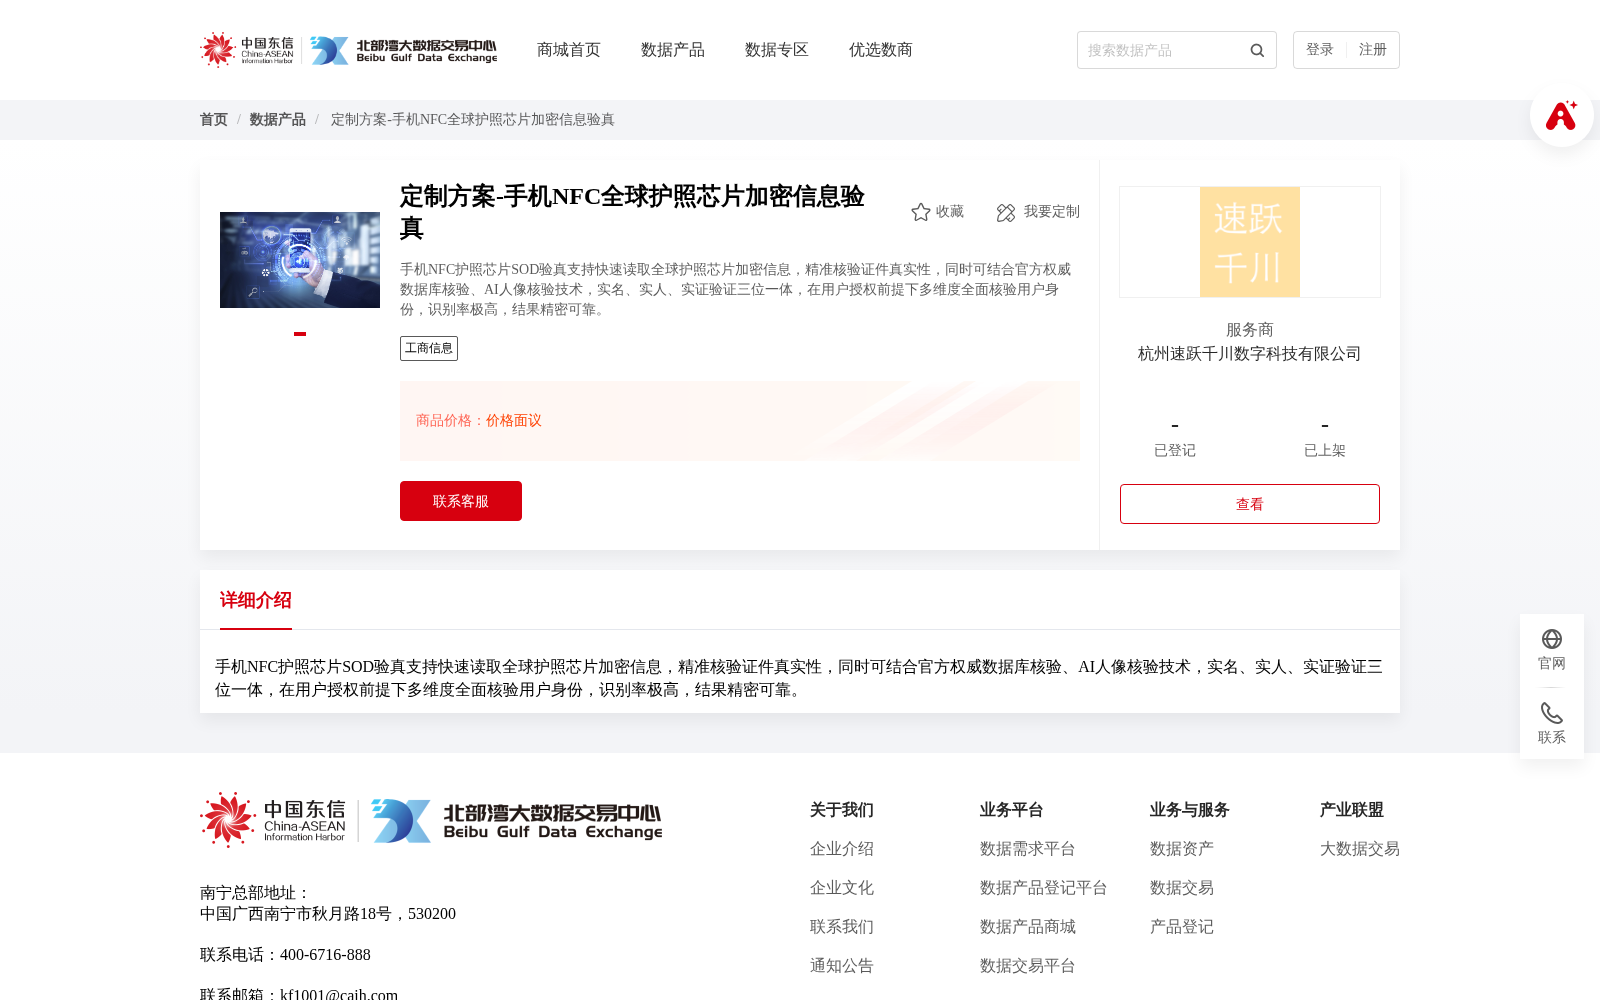Open footer link 数据交易
Viewport: 1600px width, 1000px height.
coord(1182,888)
